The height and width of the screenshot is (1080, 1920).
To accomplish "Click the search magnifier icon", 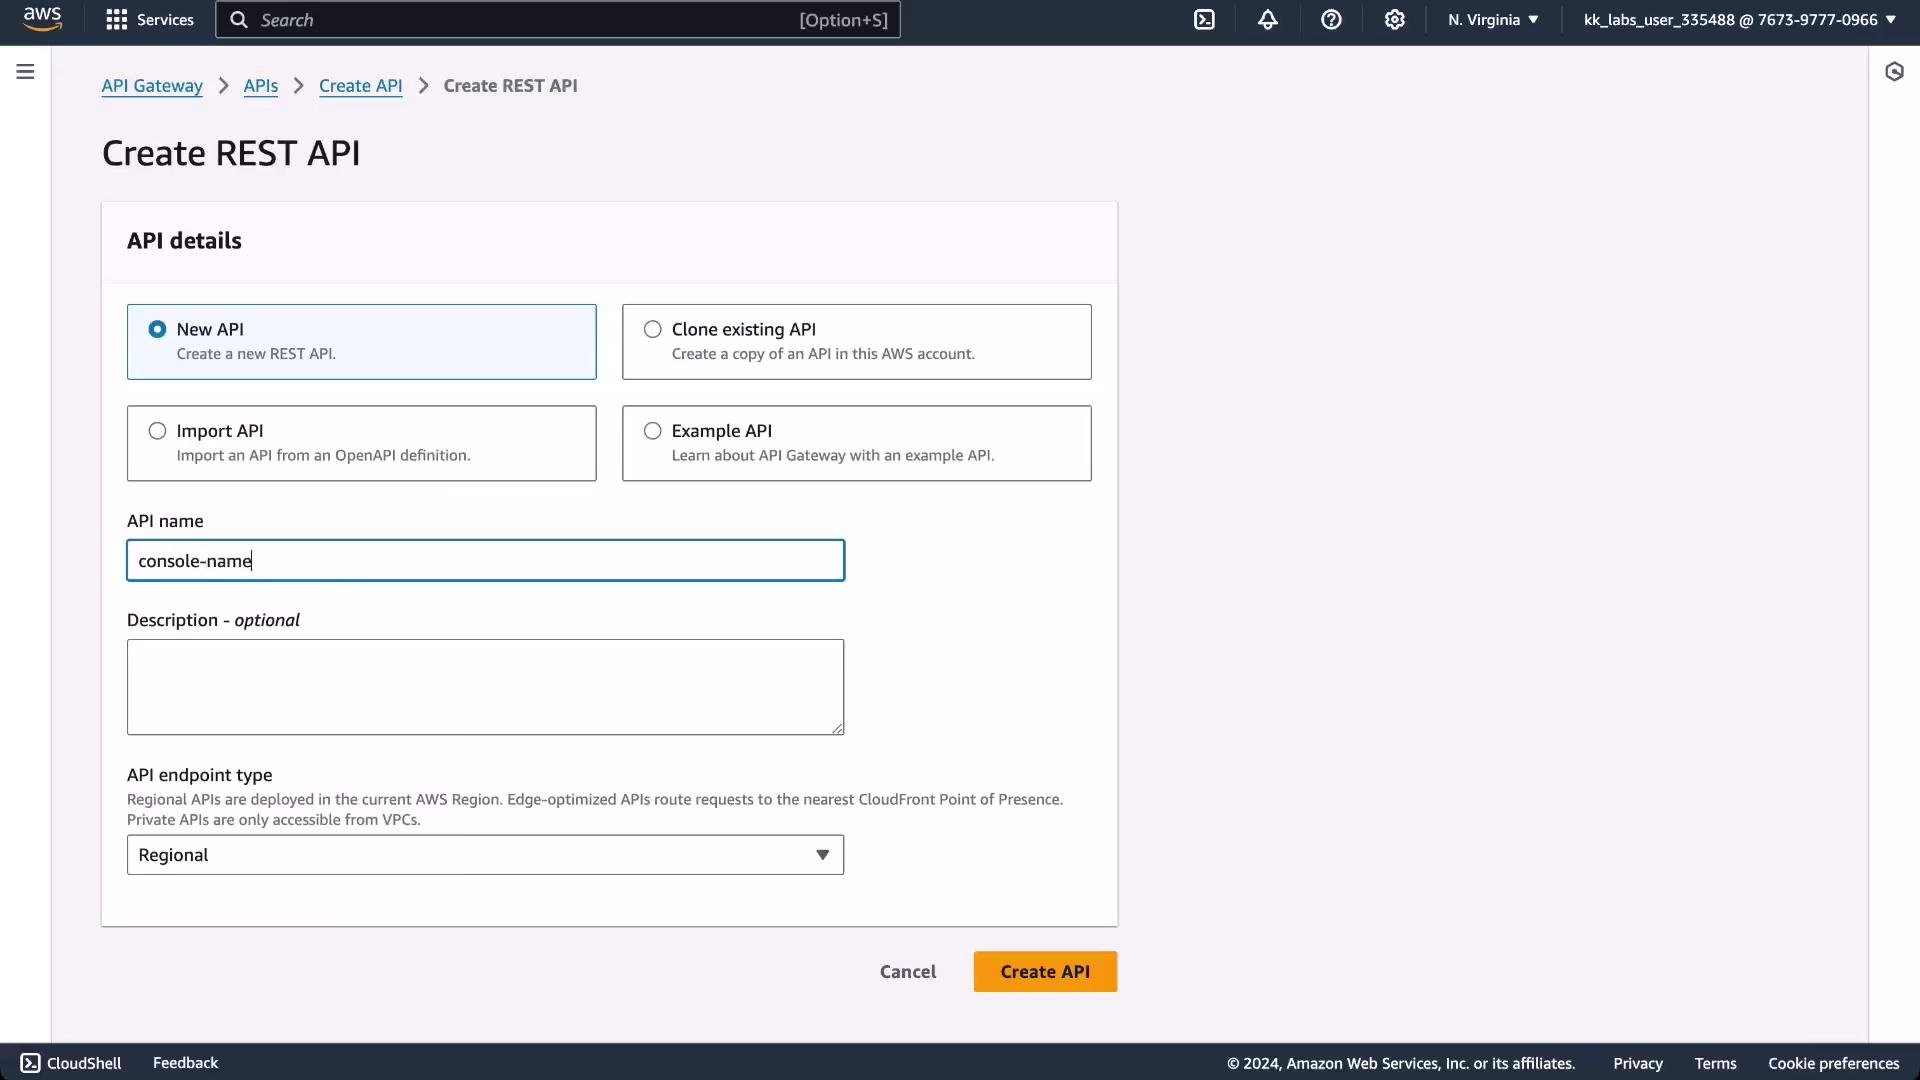I will click(239, 20).
